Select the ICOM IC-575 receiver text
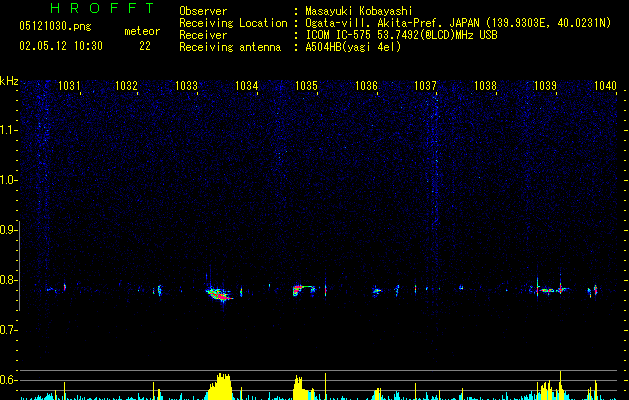629x400 pixels. 401,35
